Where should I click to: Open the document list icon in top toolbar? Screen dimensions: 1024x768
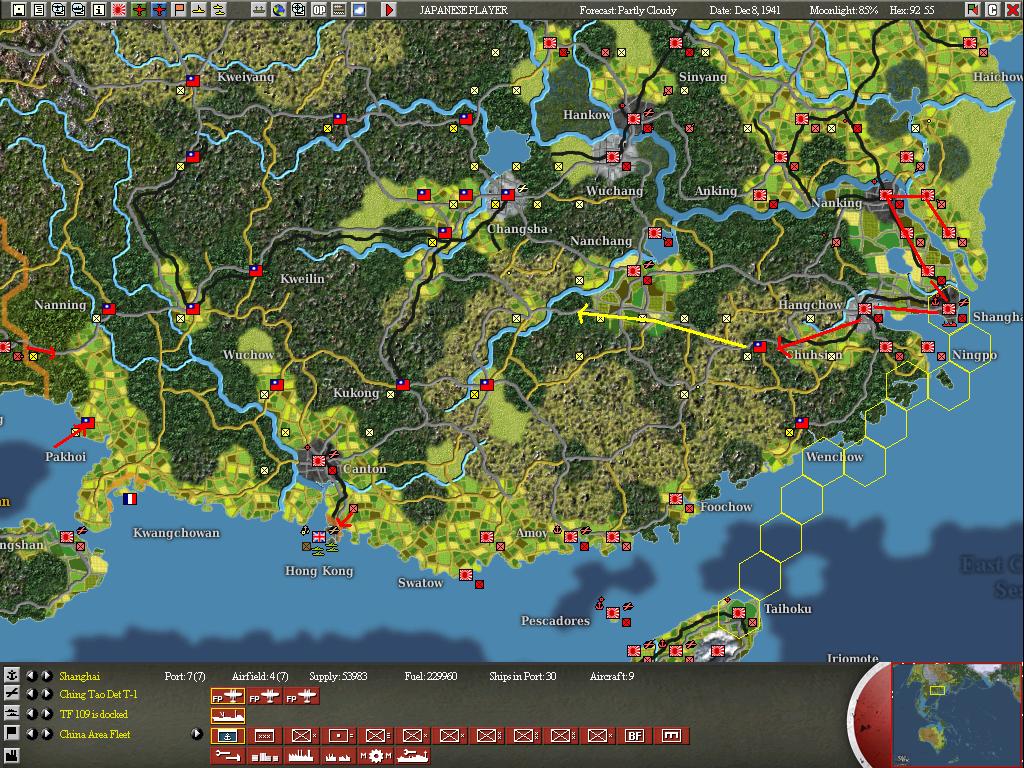pyautogui.click(x=39, y=9)
